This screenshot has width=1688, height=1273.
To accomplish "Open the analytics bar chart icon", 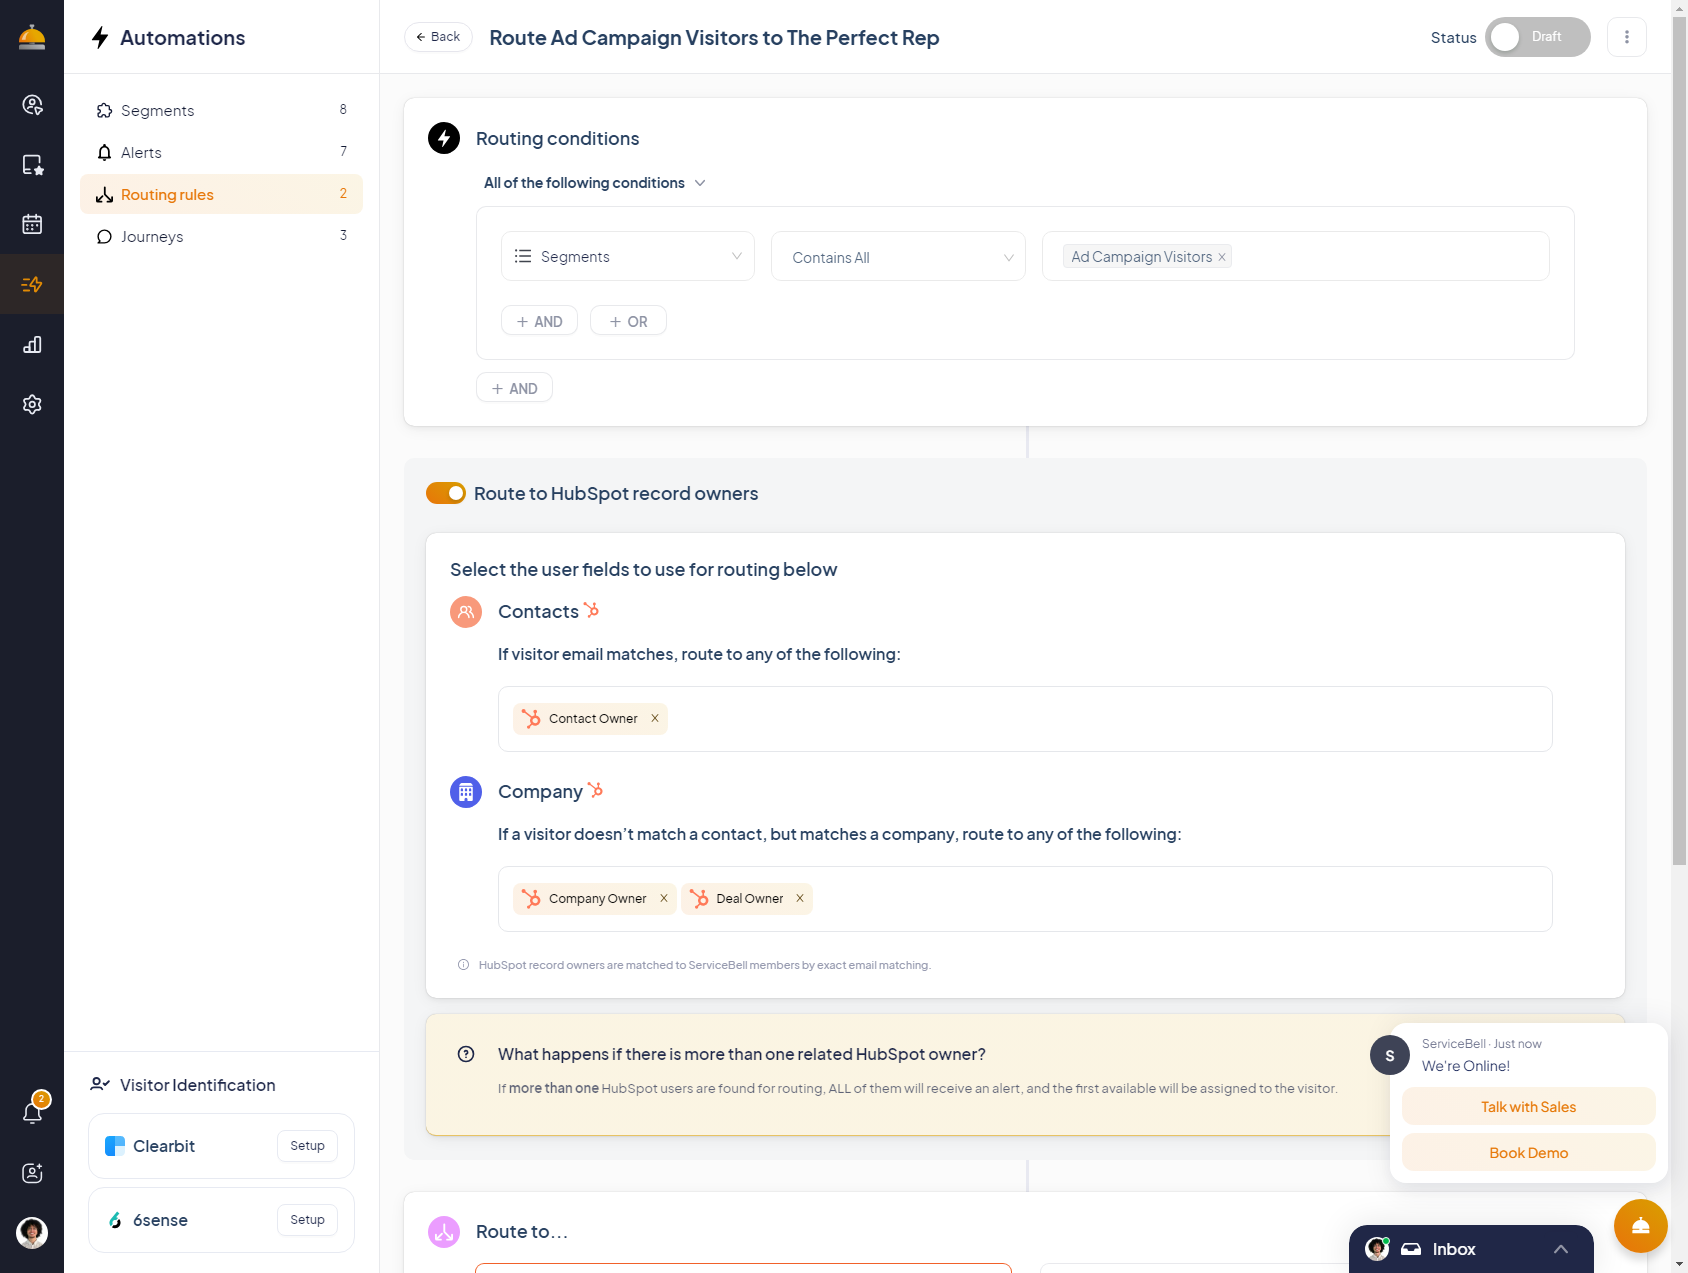I will pos(32,345).
